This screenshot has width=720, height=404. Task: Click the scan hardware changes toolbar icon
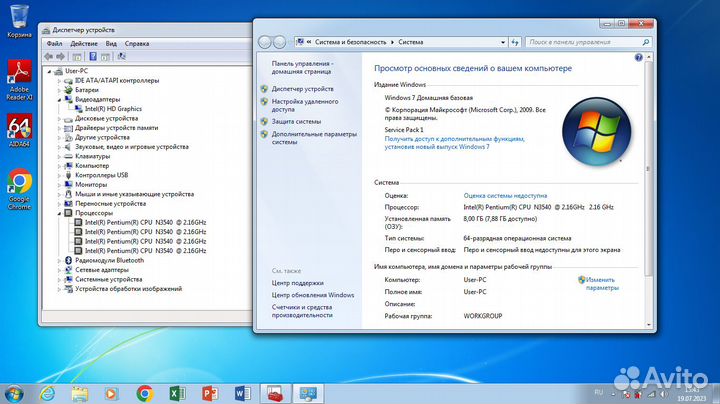[122, 56]
